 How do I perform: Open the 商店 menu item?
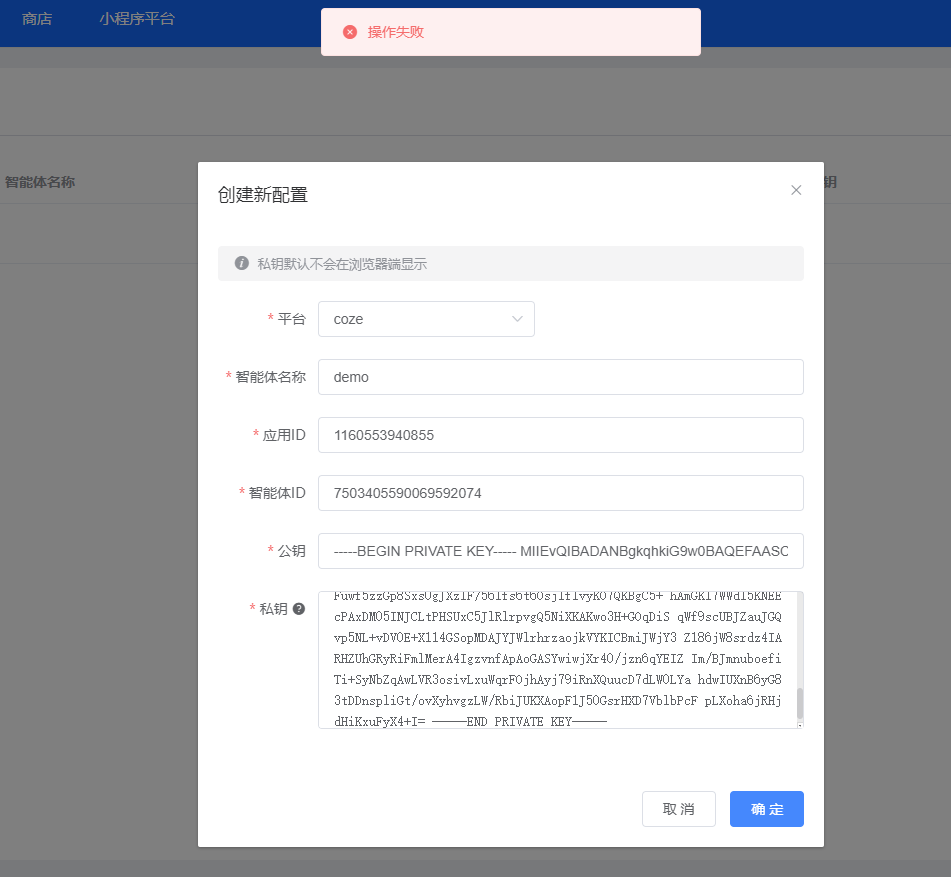coord(37,18)
